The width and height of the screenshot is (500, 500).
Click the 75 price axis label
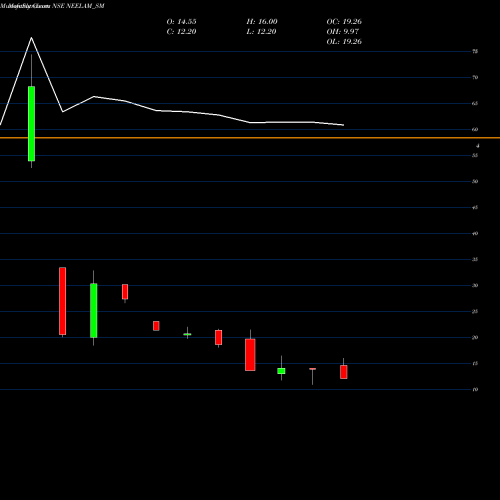click(x=475, y=51)
